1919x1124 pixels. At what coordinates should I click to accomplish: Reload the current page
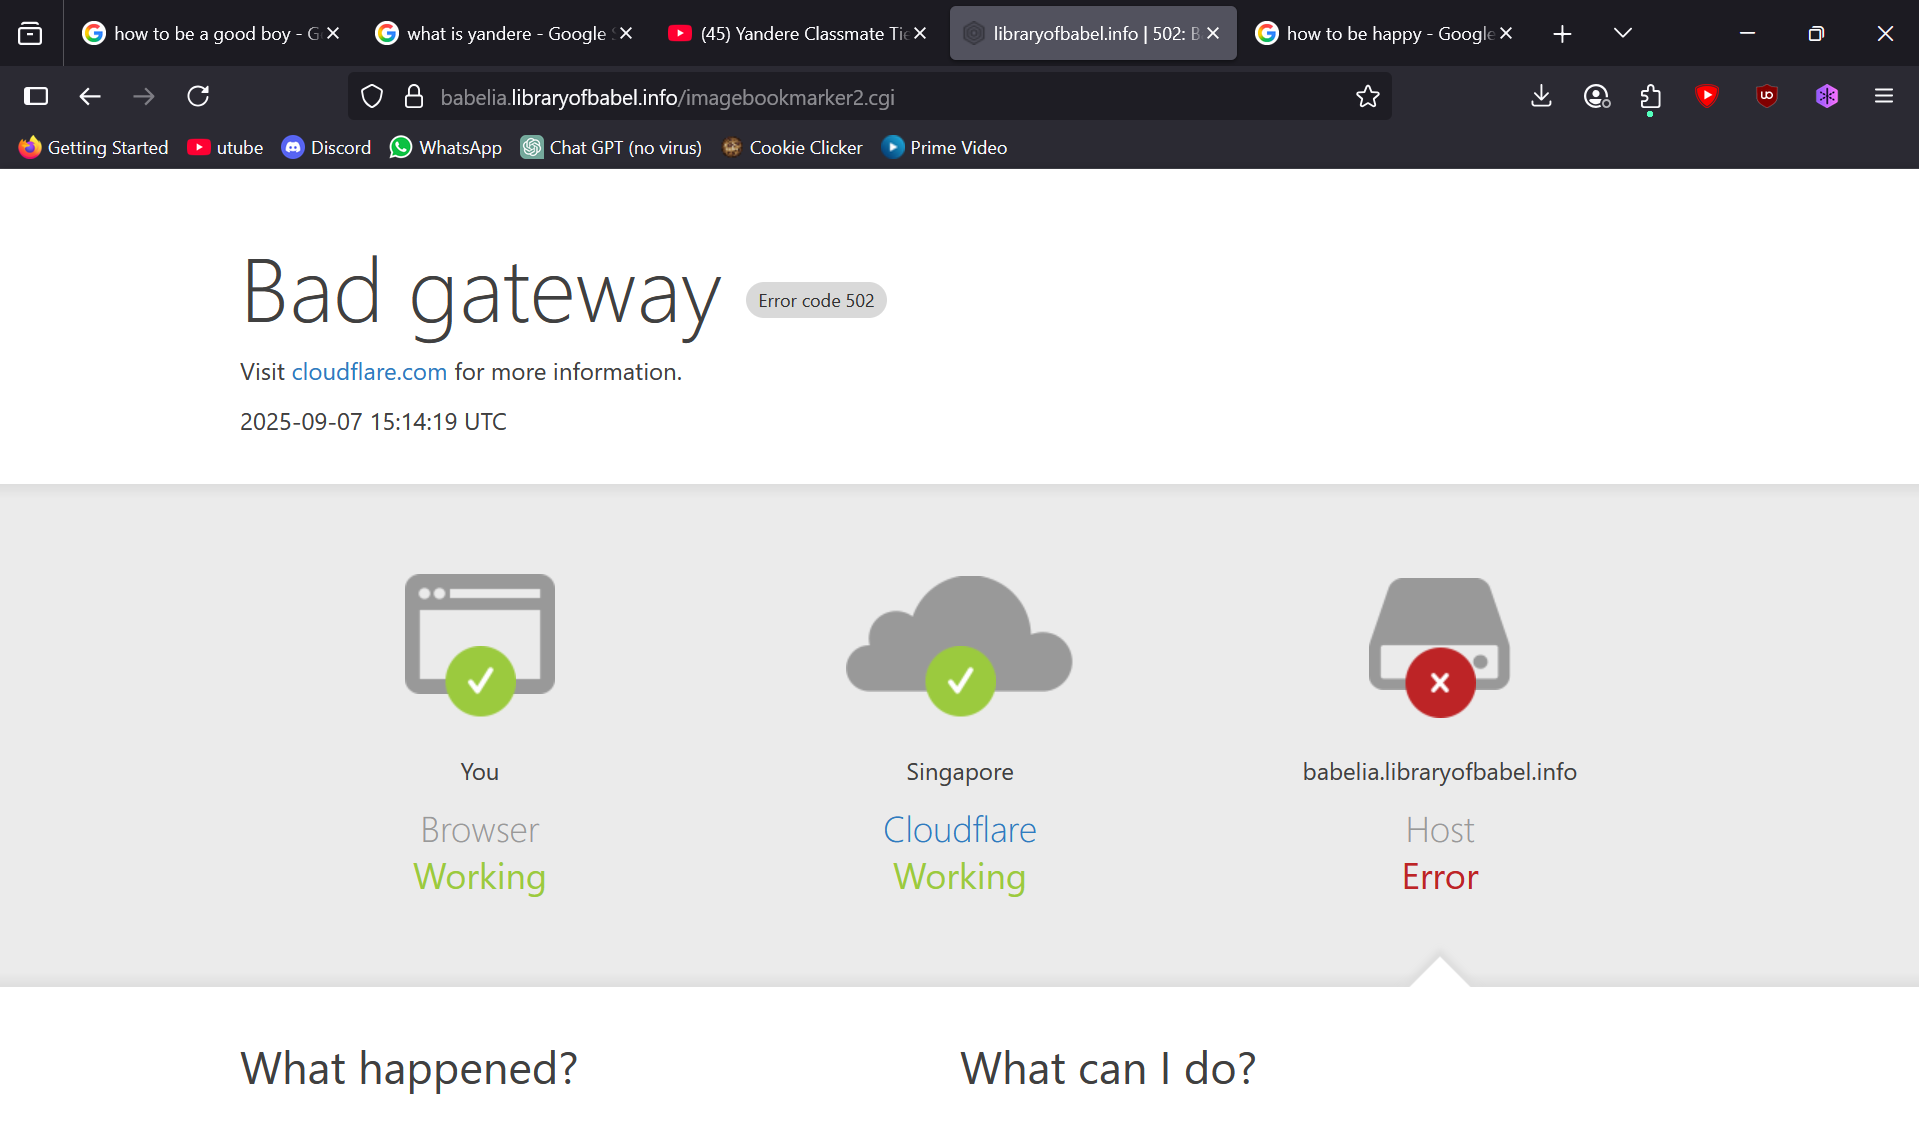point(198,96)
